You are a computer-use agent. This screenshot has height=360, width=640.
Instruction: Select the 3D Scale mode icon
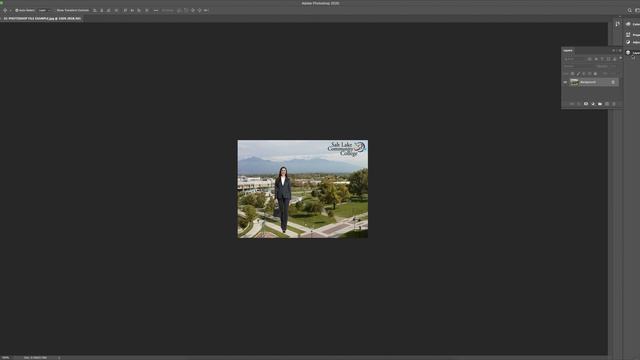[x=206, y=10]
